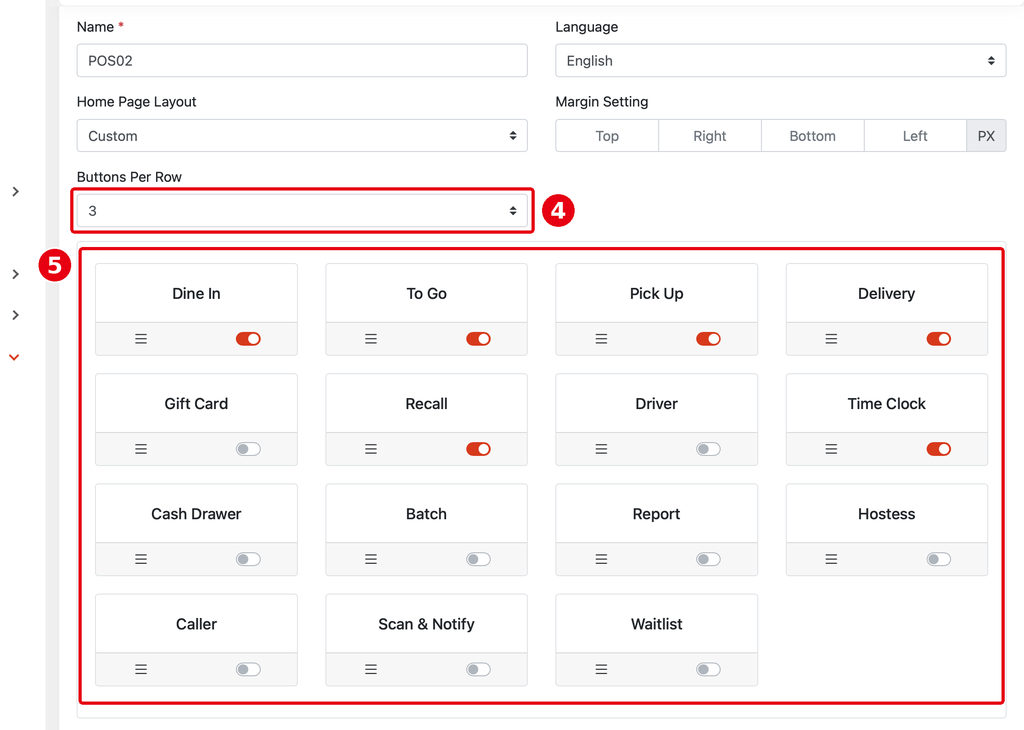Viewport: 1024px width, 730px height.
Task: Open the Language dropdown
Action: tap(780, 61)
